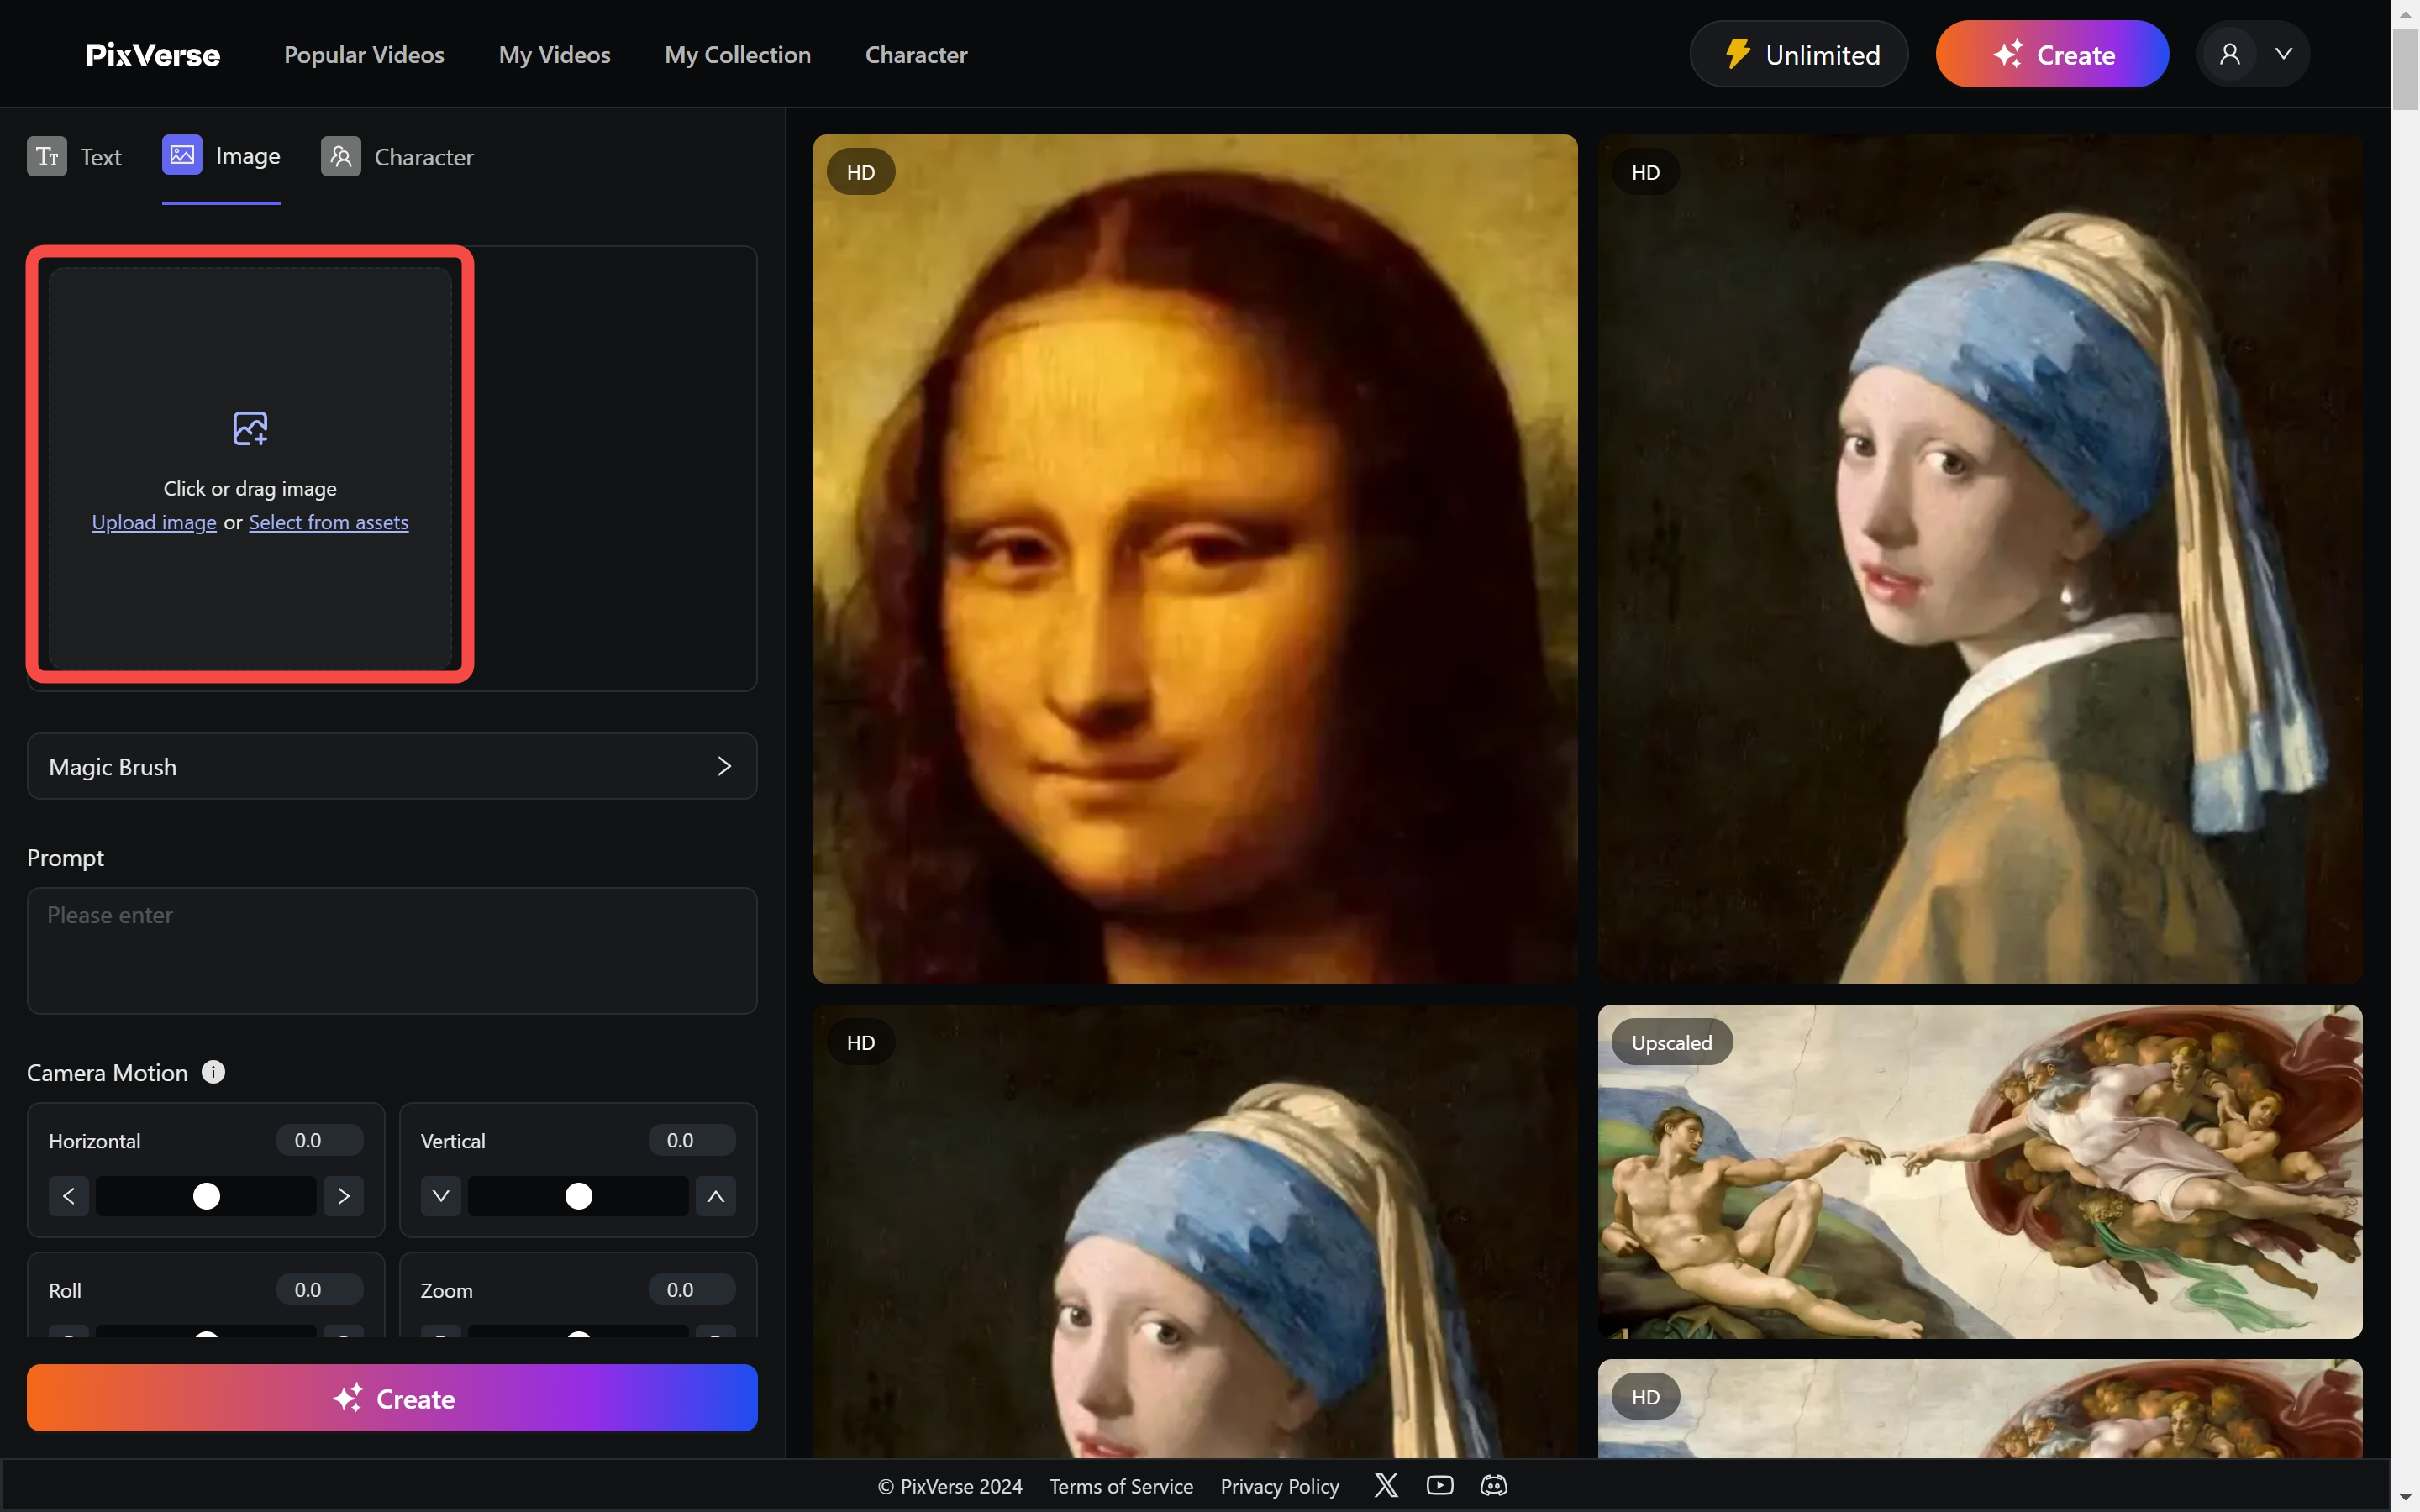2420x1512 pixels.
Task: Click the Horizontal move-left arrow
Action: point(69,1196)
